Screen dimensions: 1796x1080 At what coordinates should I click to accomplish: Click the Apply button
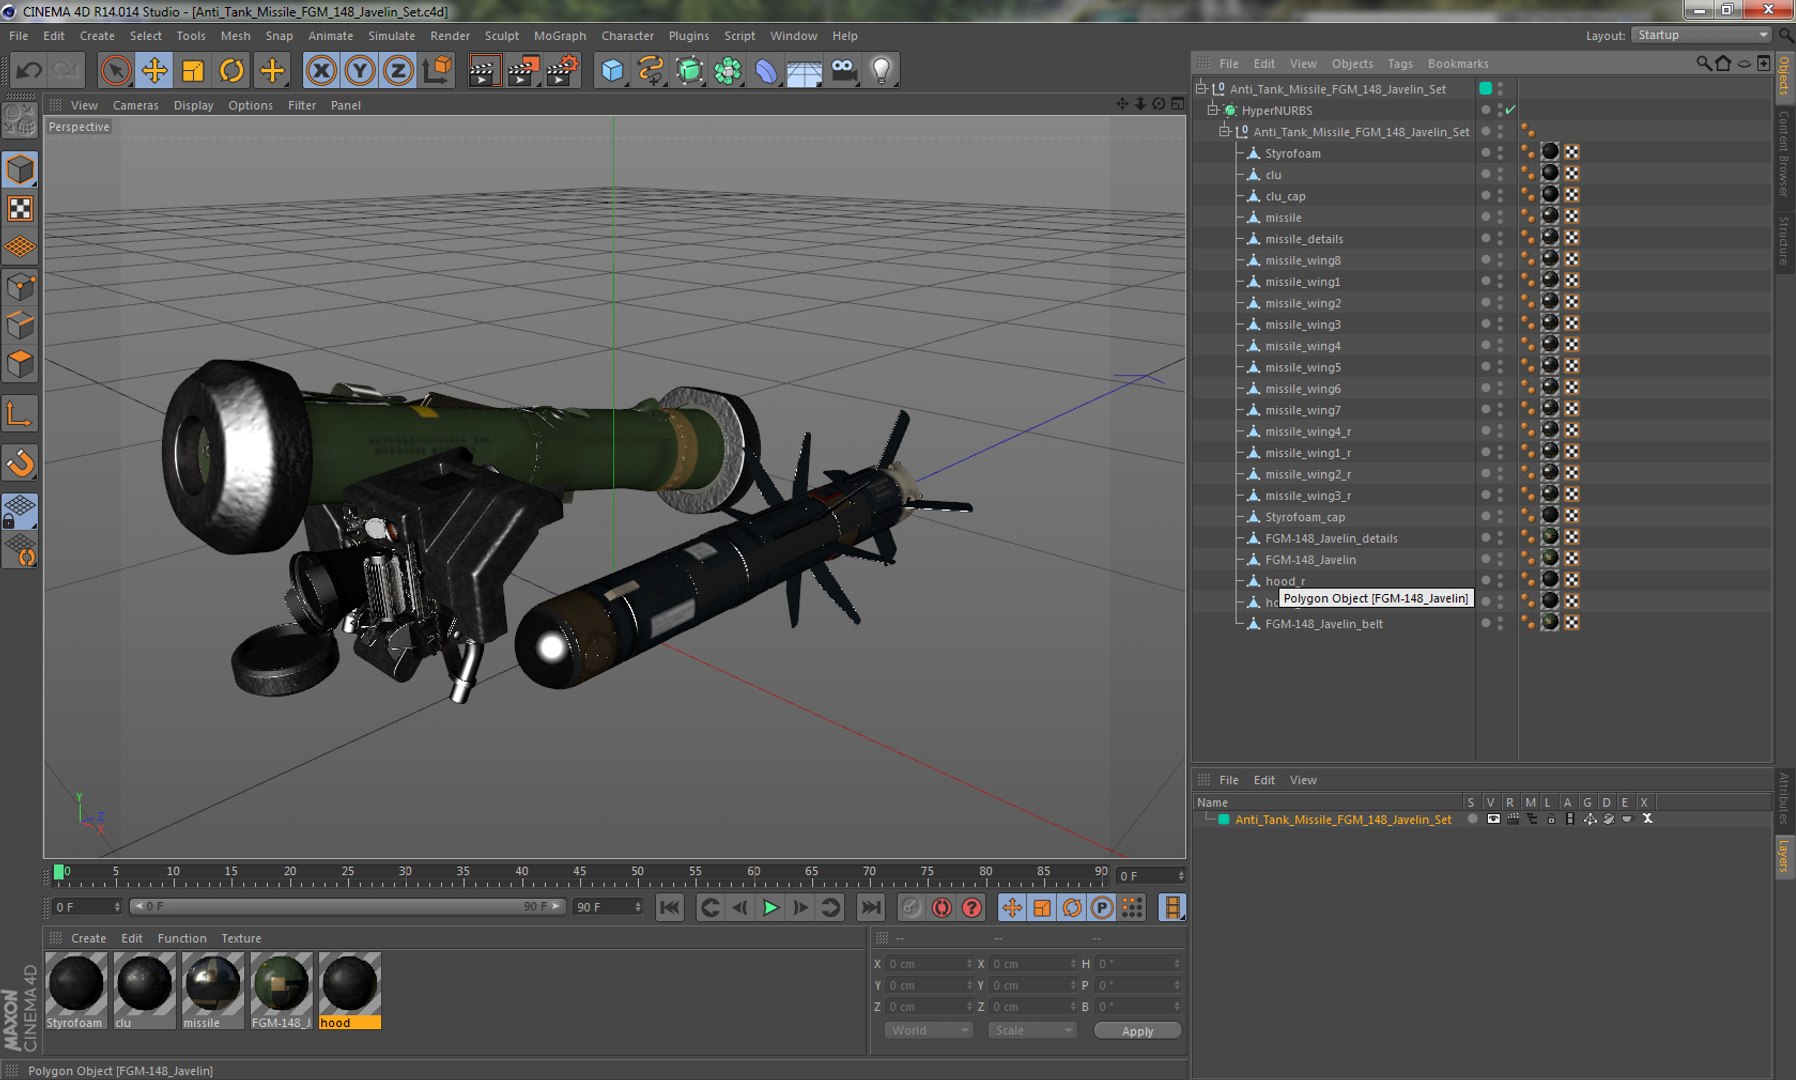pyautogui.click(x=1137, y=1031)
